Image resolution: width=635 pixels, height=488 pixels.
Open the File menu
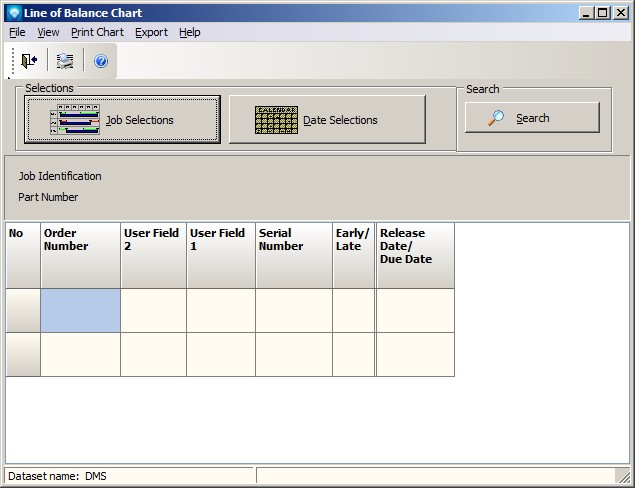coord(17,32)
